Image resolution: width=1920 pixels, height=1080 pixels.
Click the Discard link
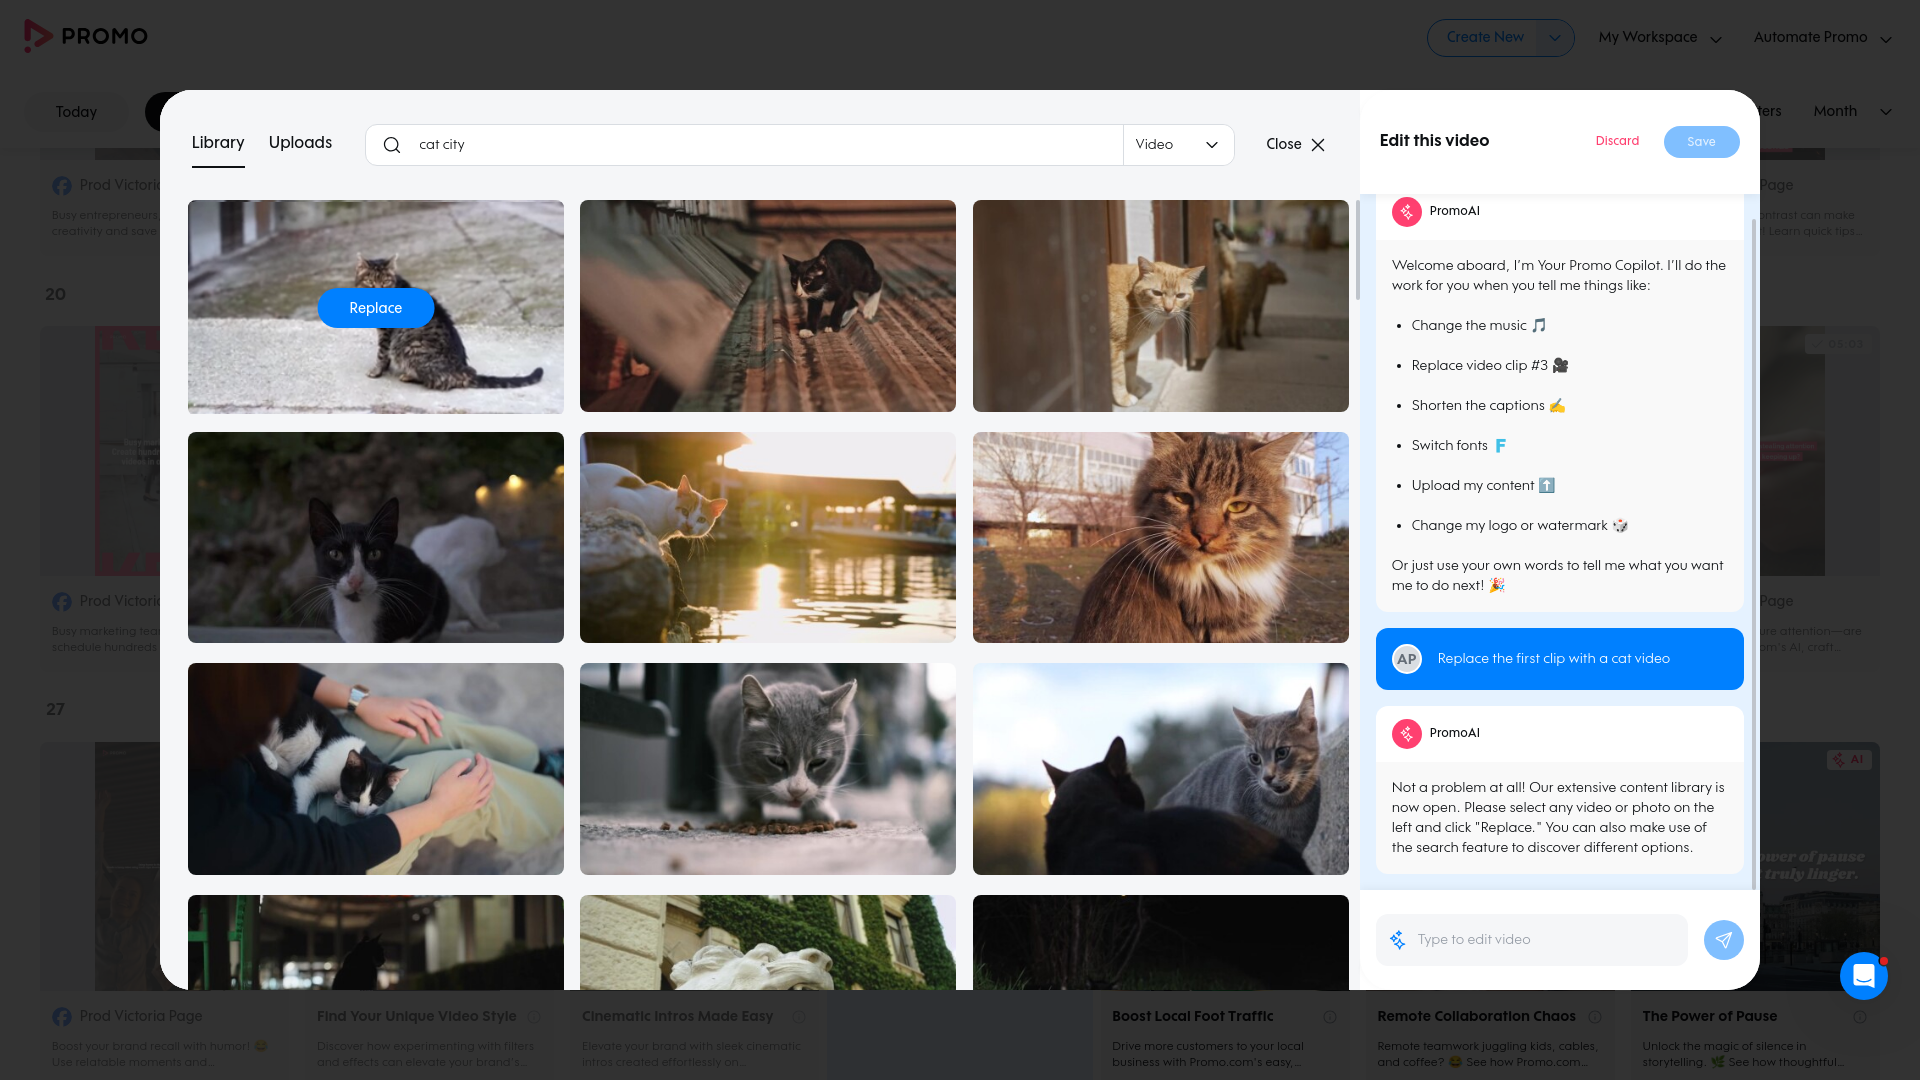click(1617, 141)
